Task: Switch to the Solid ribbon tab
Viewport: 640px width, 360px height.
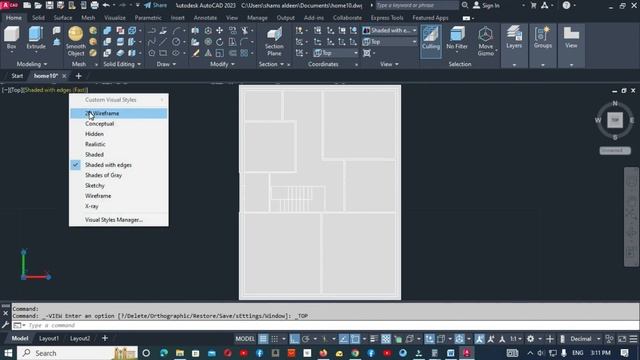Action: pyautogui.click(x=38, y=18)
